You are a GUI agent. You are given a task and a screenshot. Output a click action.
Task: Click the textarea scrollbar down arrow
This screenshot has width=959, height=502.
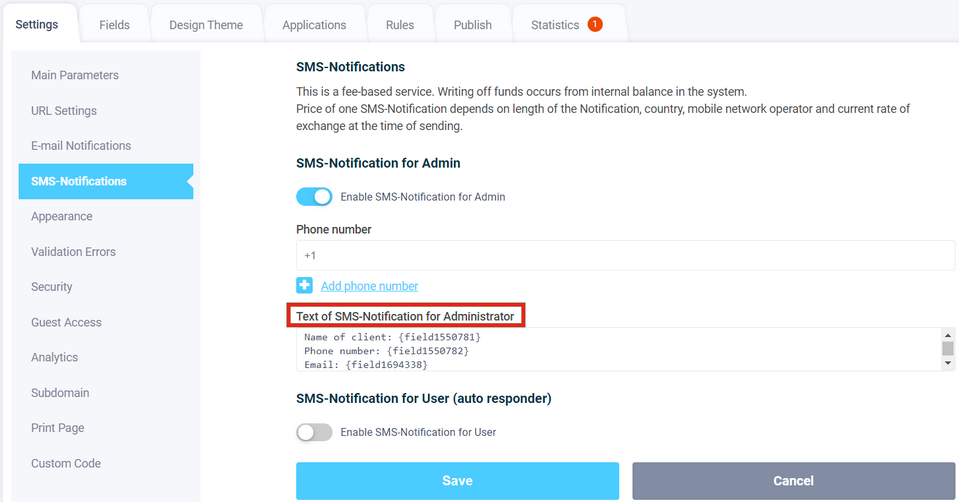tap(948, 363)
